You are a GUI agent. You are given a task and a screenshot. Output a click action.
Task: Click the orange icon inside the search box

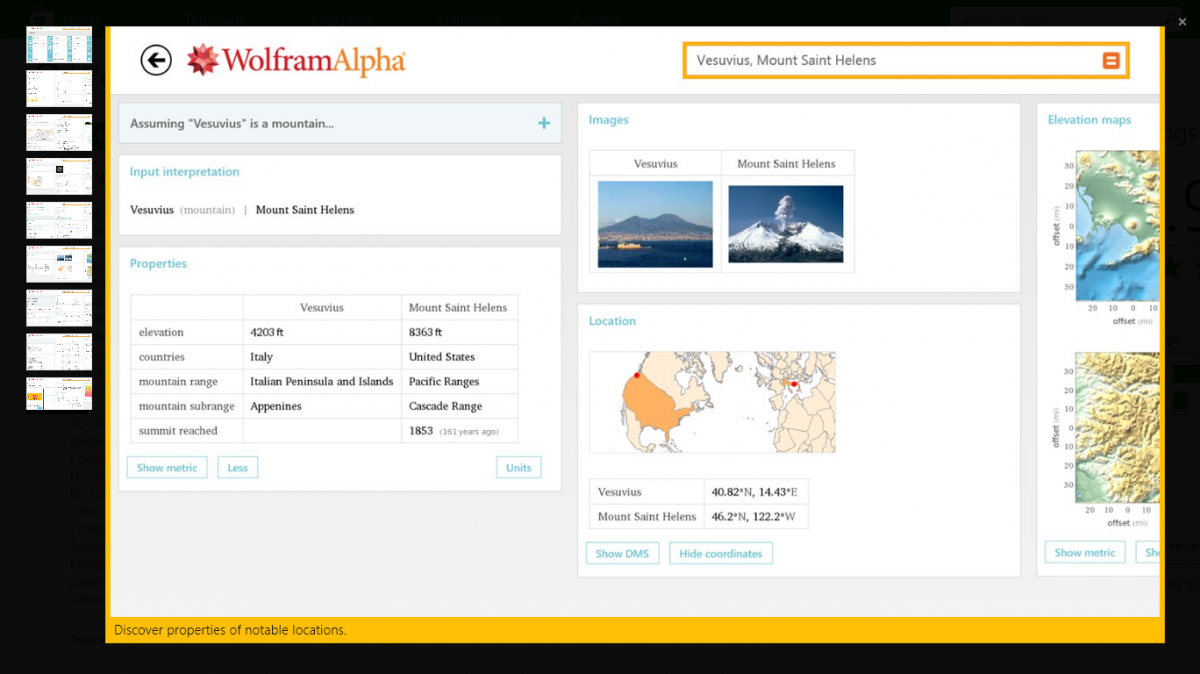1111,60
